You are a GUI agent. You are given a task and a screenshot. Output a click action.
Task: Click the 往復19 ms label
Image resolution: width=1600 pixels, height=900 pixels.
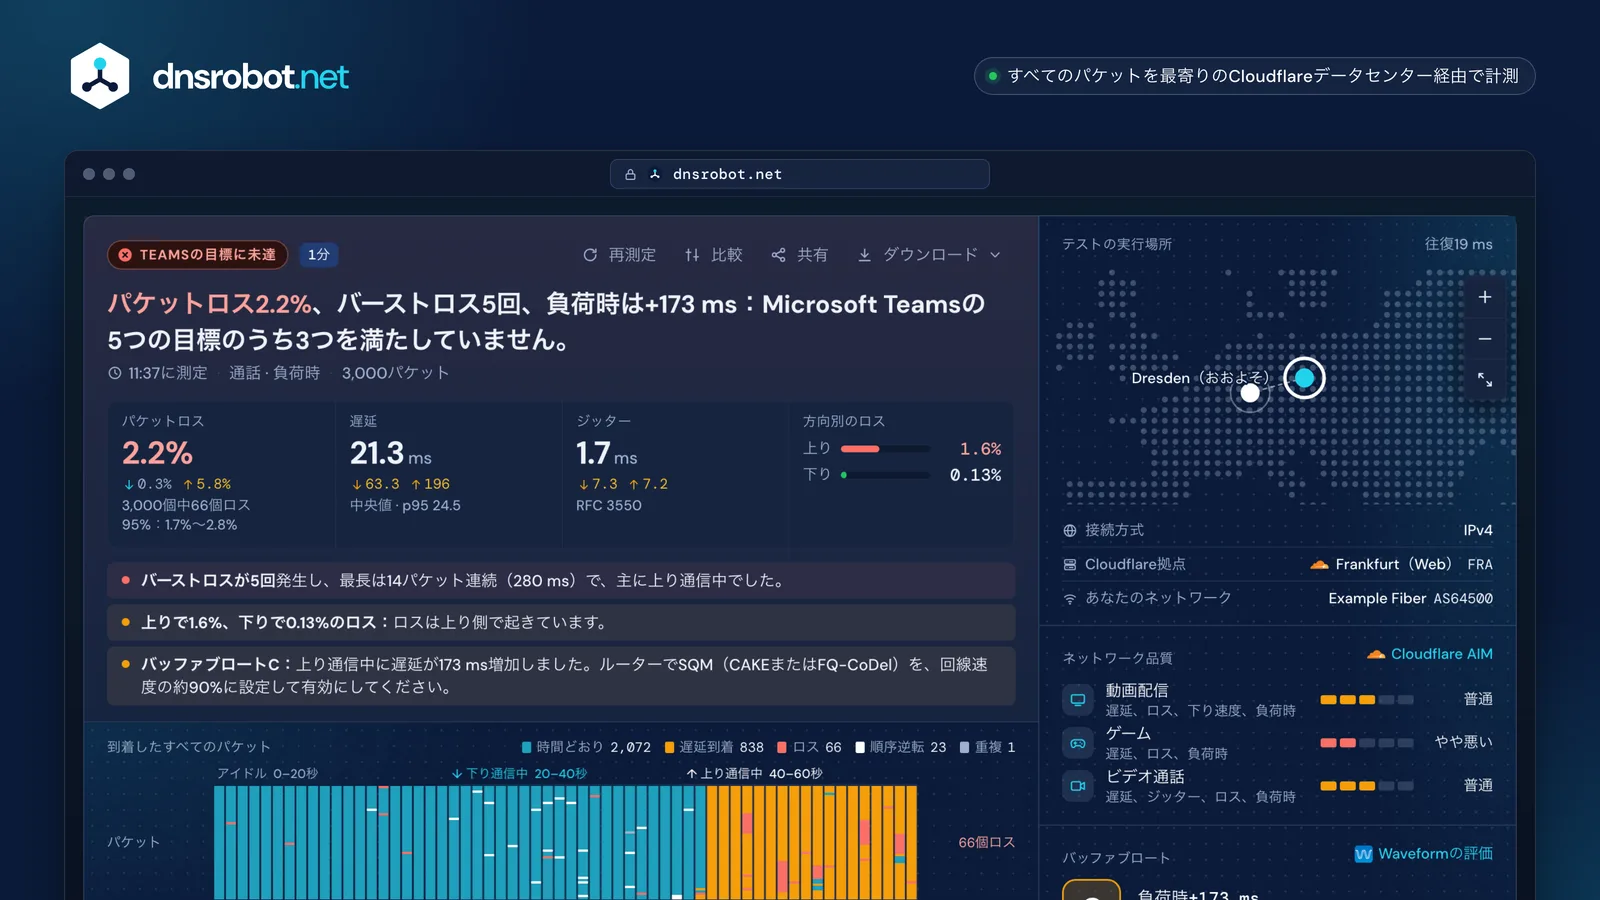click(x=1458, y=244)
